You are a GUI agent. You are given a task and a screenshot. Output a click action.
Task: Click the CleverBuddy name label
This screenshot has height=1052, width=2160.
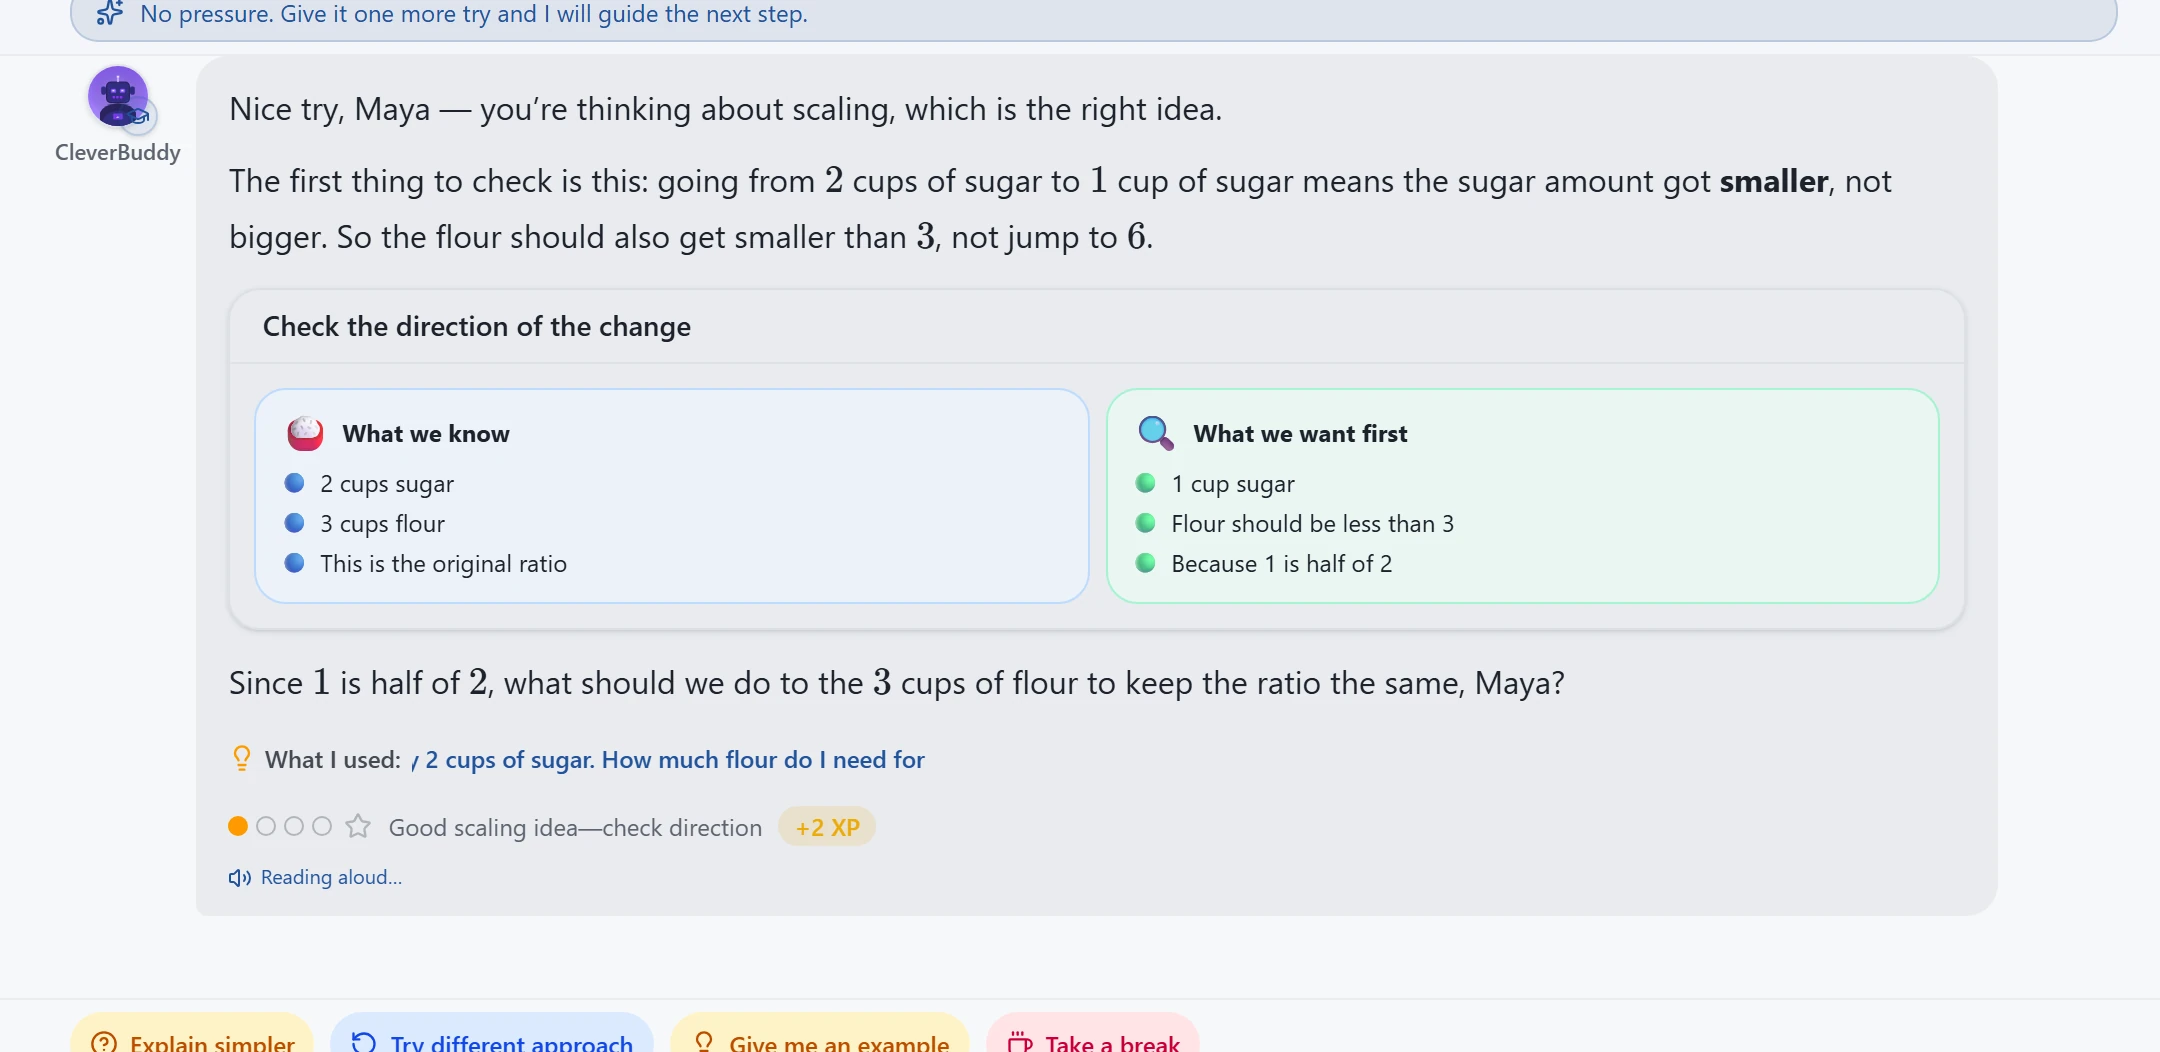click(x=118, y=152)
